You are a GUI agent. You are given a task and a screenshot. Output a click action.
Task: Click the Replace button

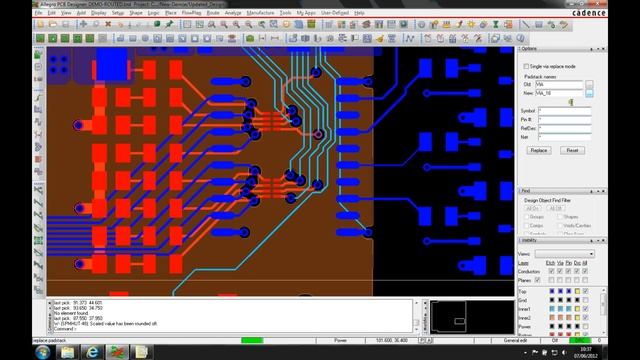(539, 150)
